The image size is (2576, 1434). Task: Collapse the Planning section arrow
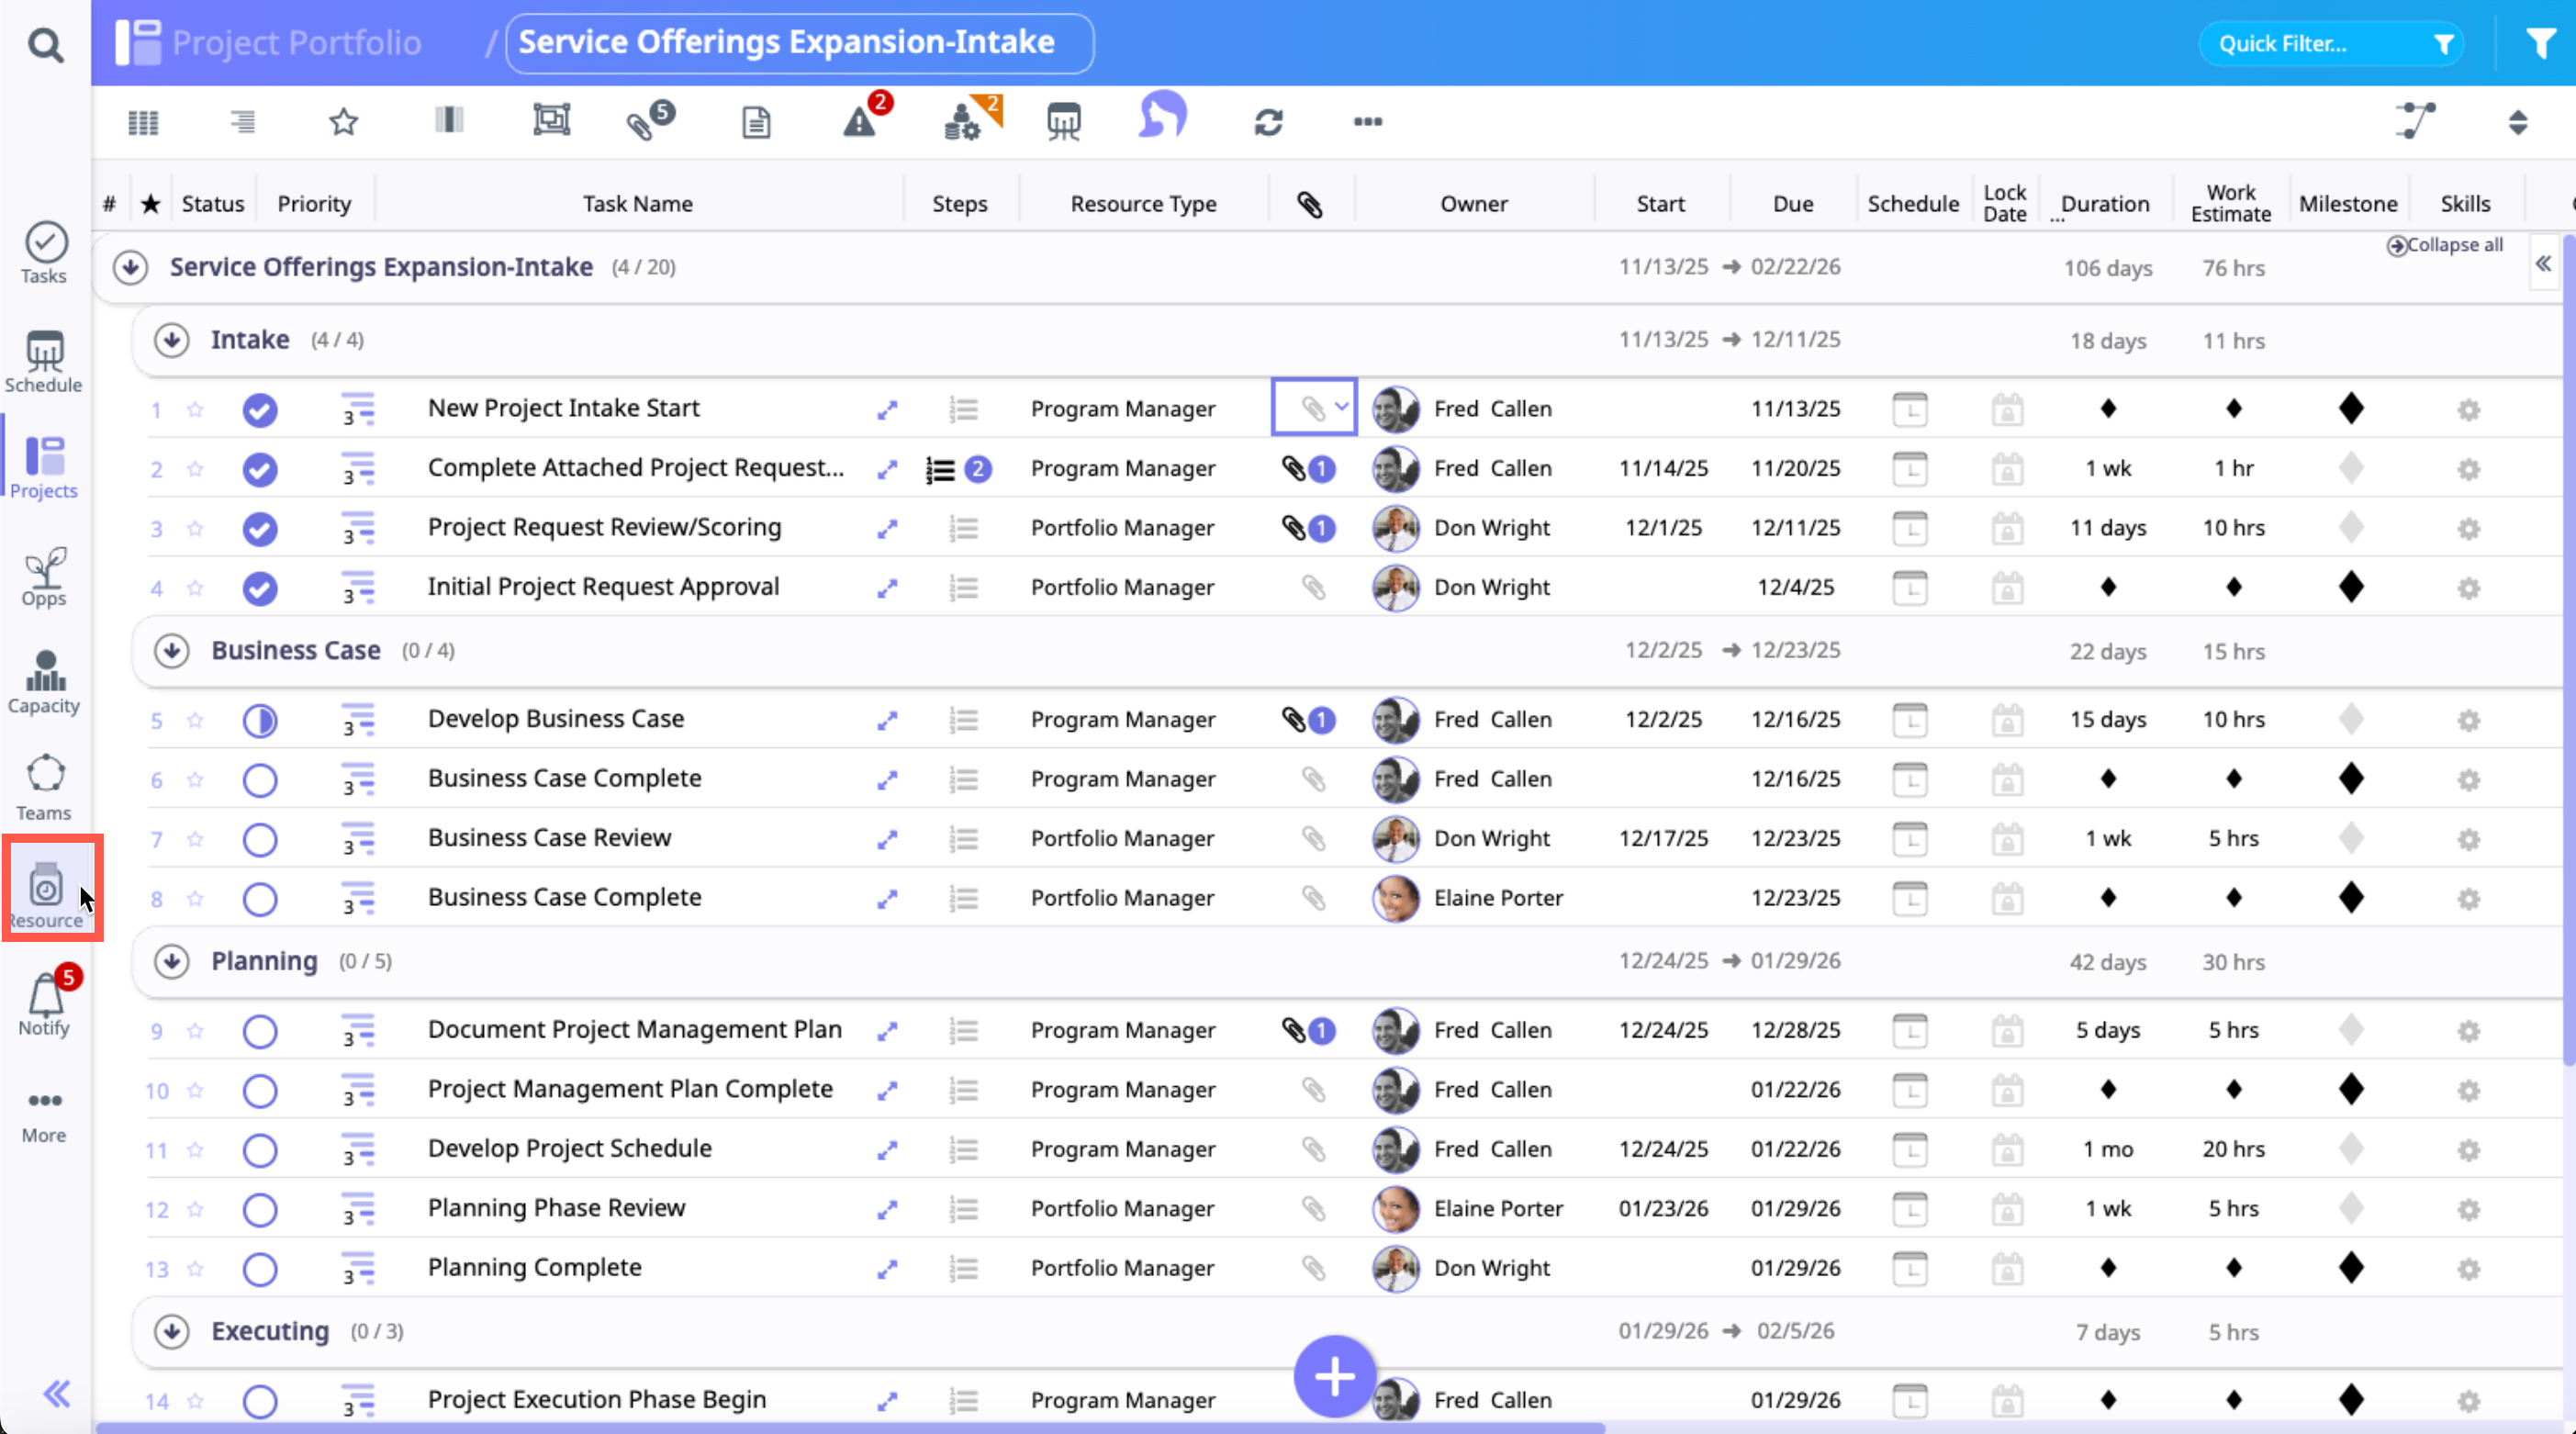pos(172,961)
